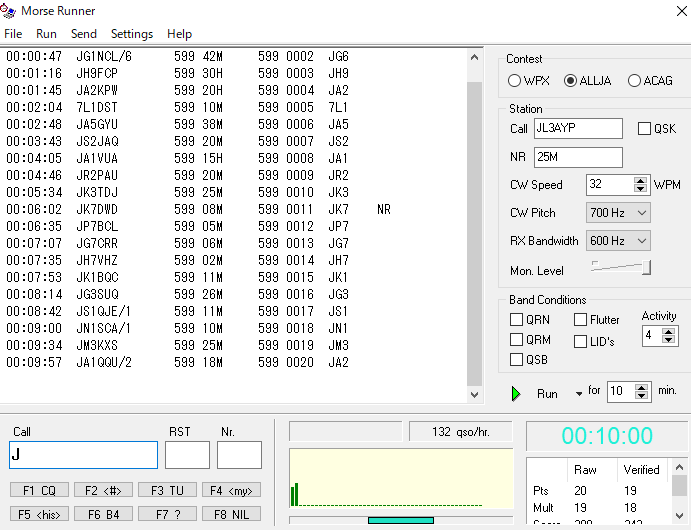691x530 pixels.
Task: Turn on the LID's checkbox
Action: (581, 341)
